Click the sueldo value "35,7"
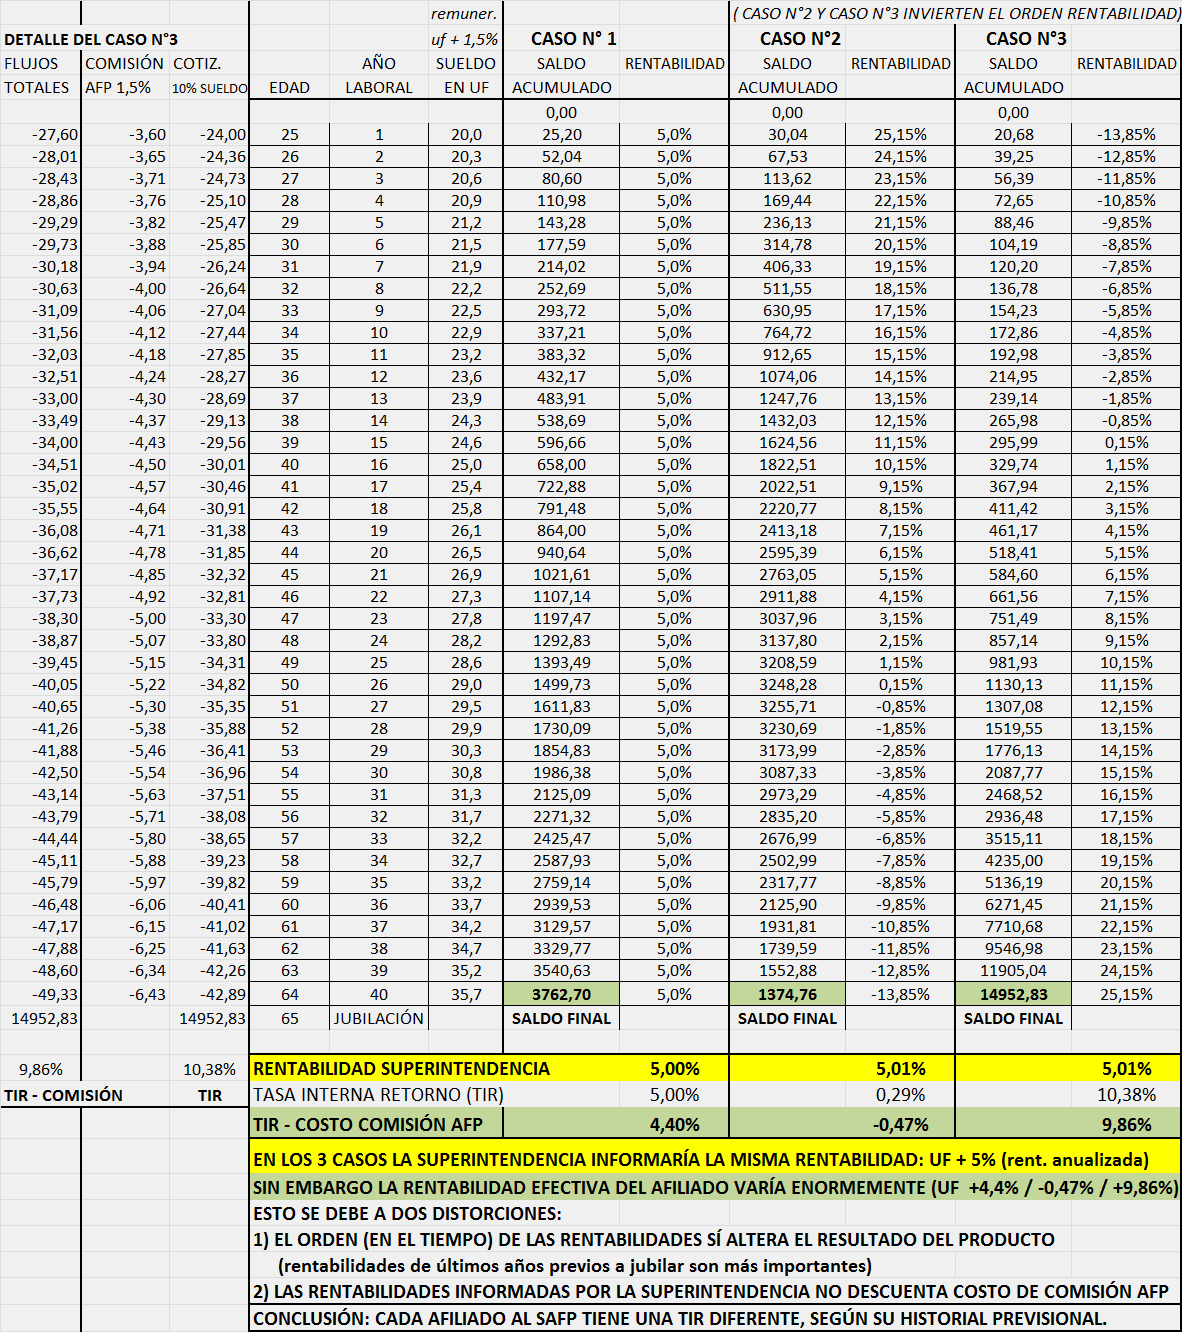This screenshot has width=1182, height=1332. click(x=466, y=994)
